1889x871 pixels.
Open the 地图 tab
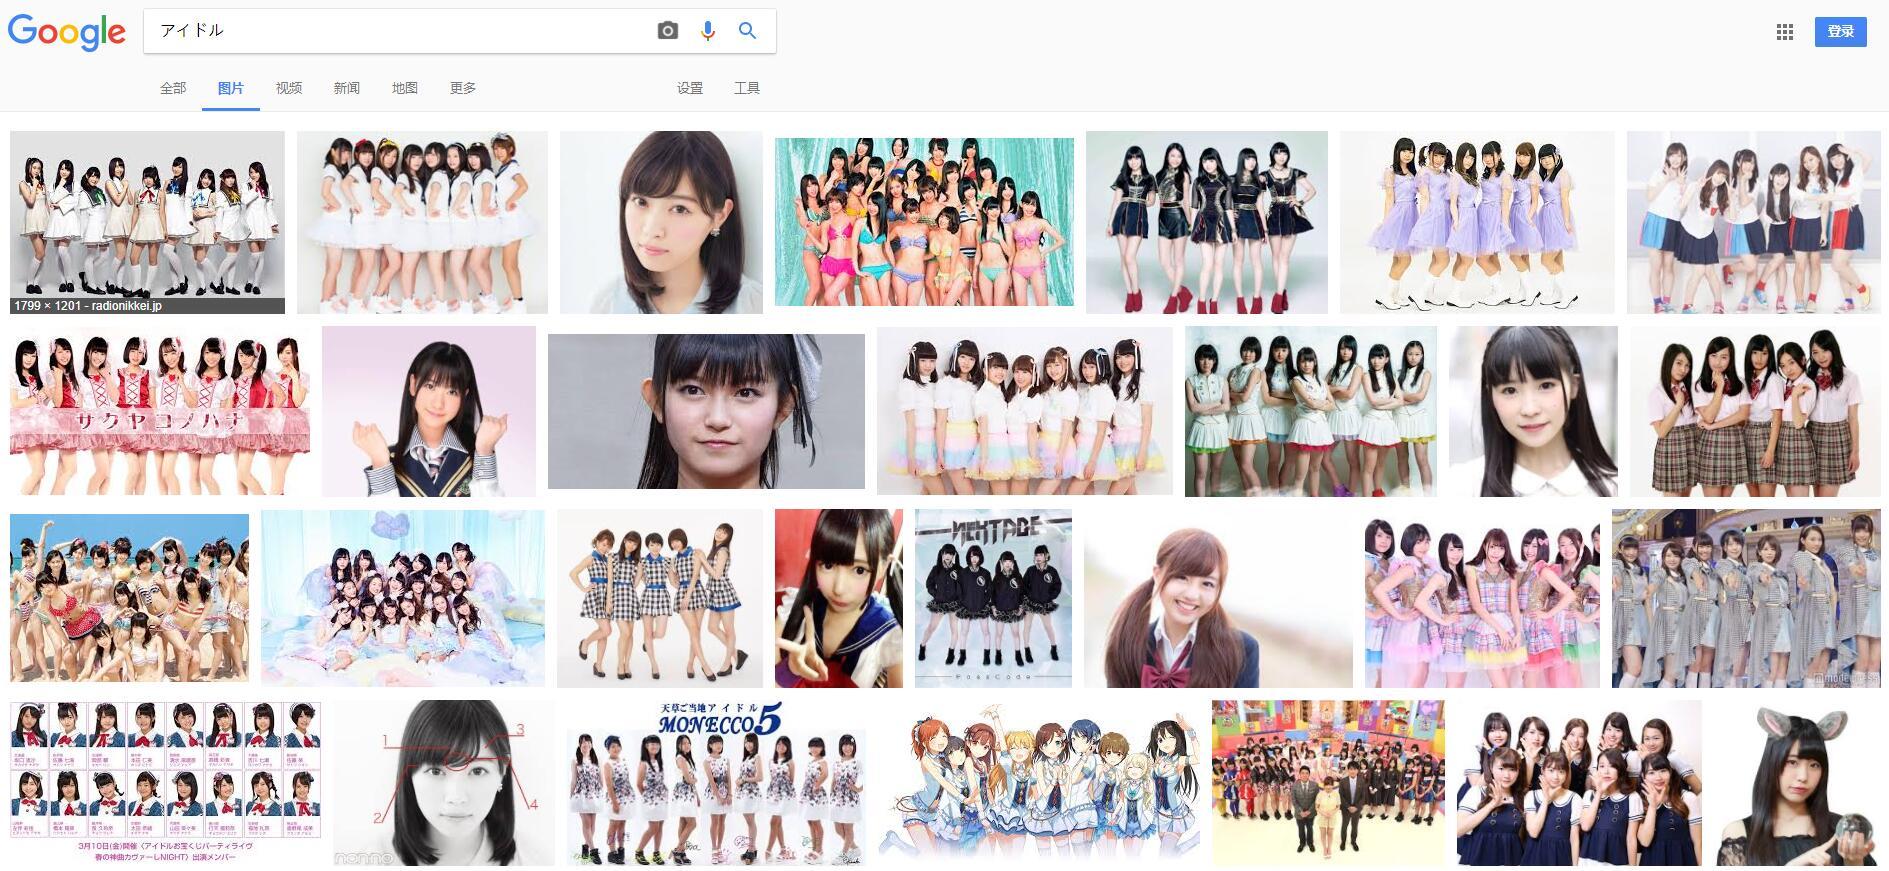tap(405, 88)
